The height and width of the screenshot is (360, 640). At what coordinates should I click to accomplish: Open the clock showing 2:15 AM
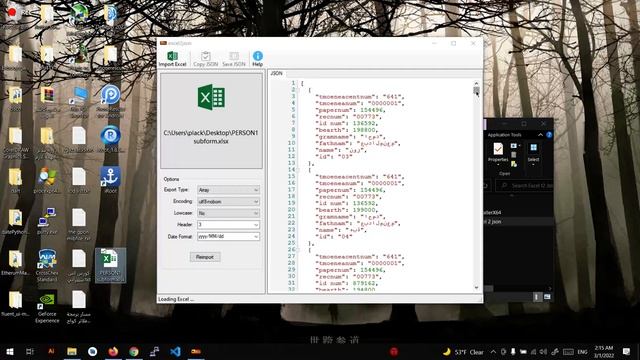click(x=604, y=351)
